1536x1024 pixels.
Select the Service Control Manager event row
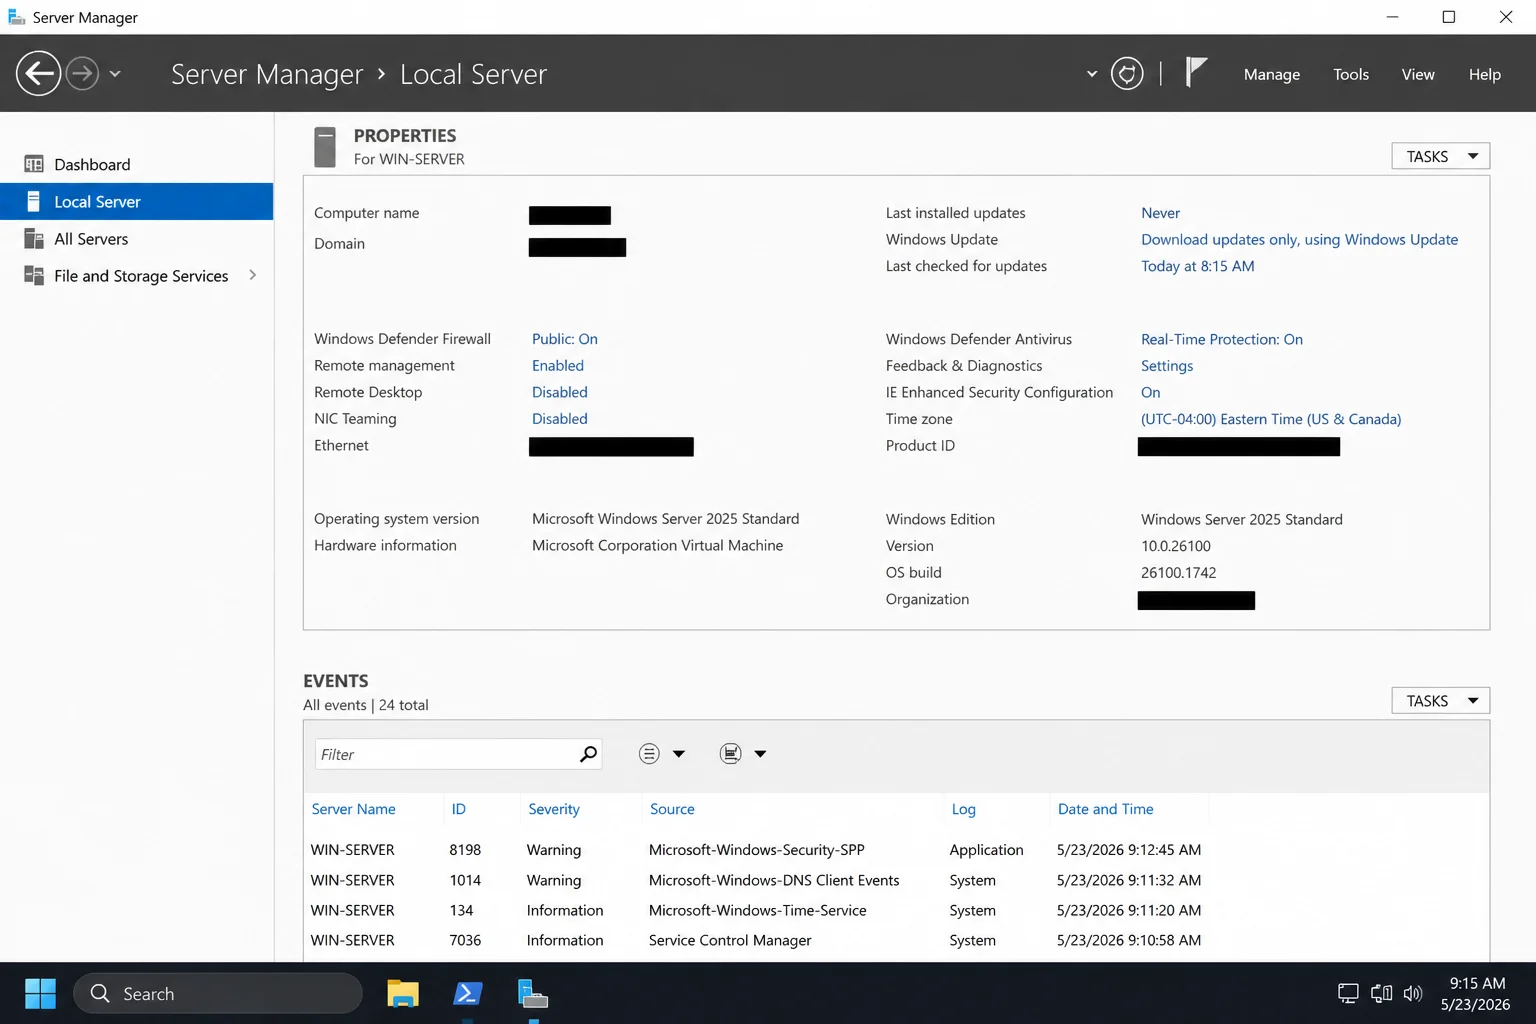(x=896, y=940)
